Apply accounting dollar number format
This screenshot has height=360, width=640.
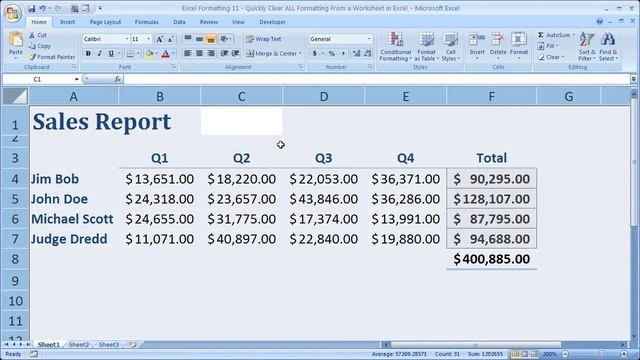coord(314,53)
